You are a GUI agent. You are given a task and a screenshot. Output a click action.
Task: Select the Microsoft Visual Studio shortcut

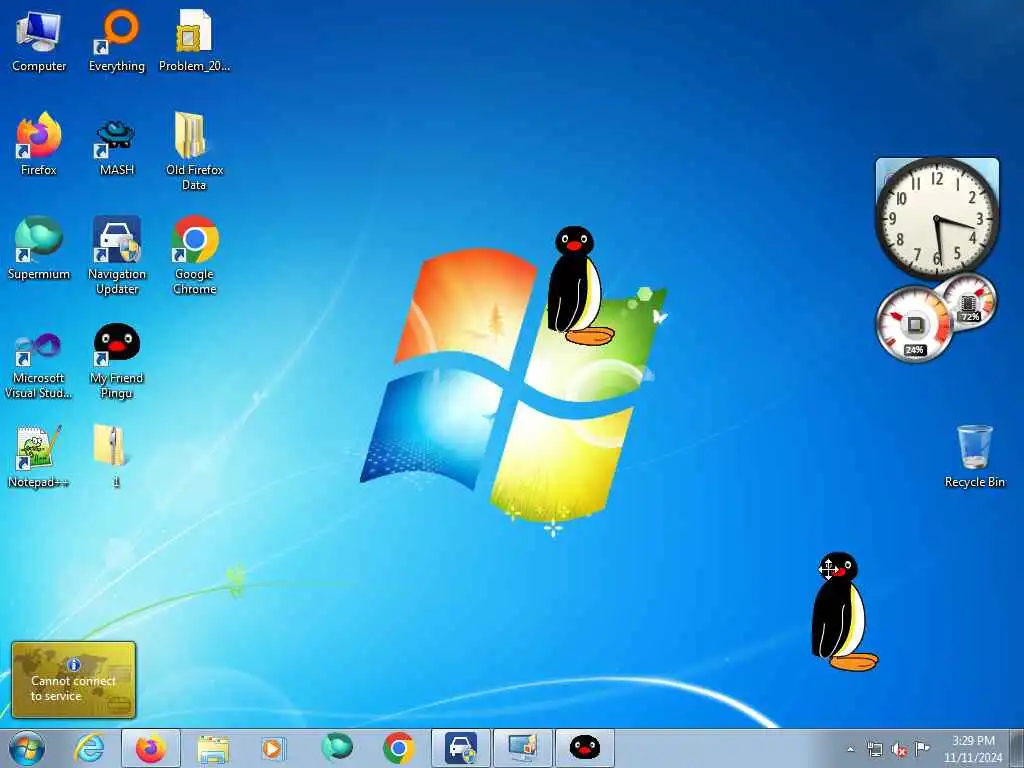click(39, 364)
